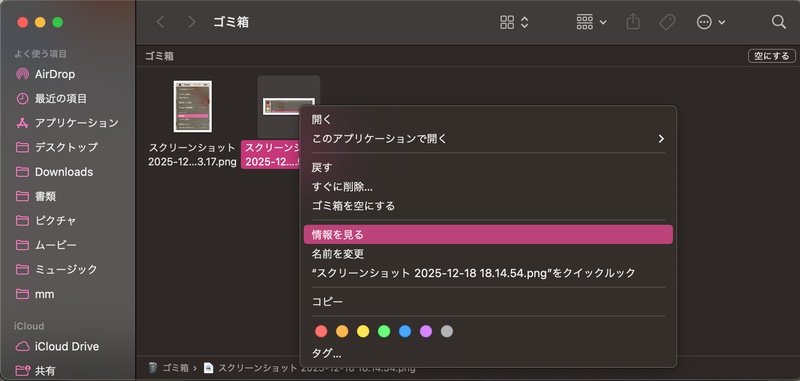Go to アプリケーション folder
The width and height of the screenshot is (800, 381).
pos(77,123)
